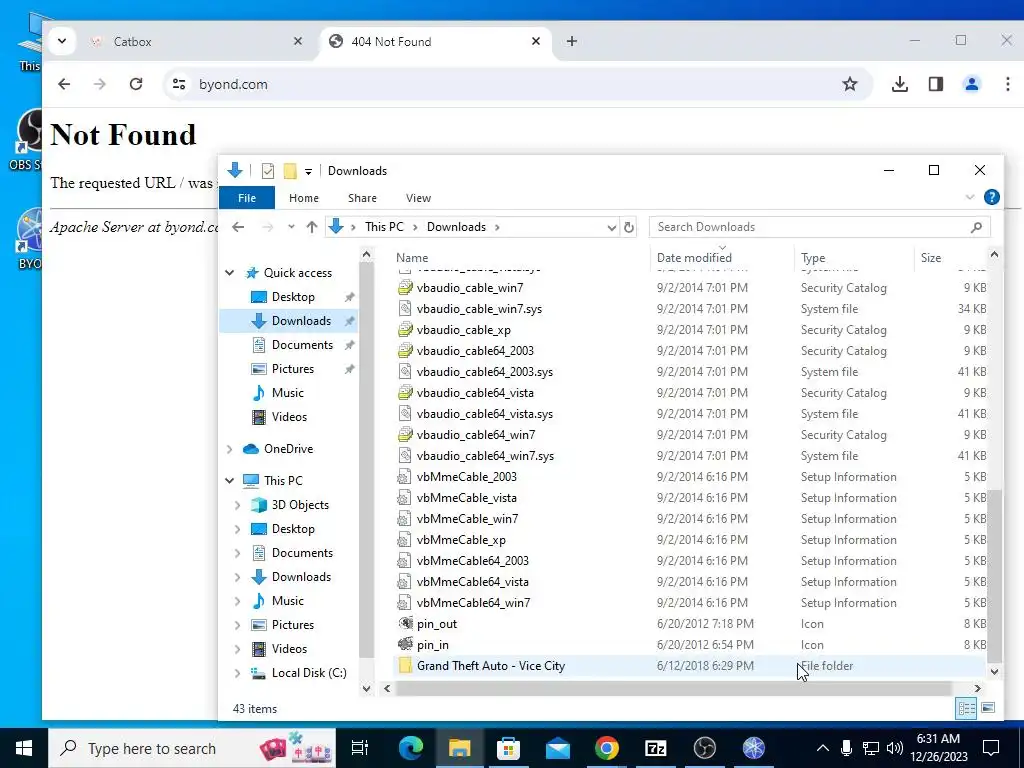Close the Catbox tab
The height and width of the screenshot is (768, 1024).
tap(298, 41)
